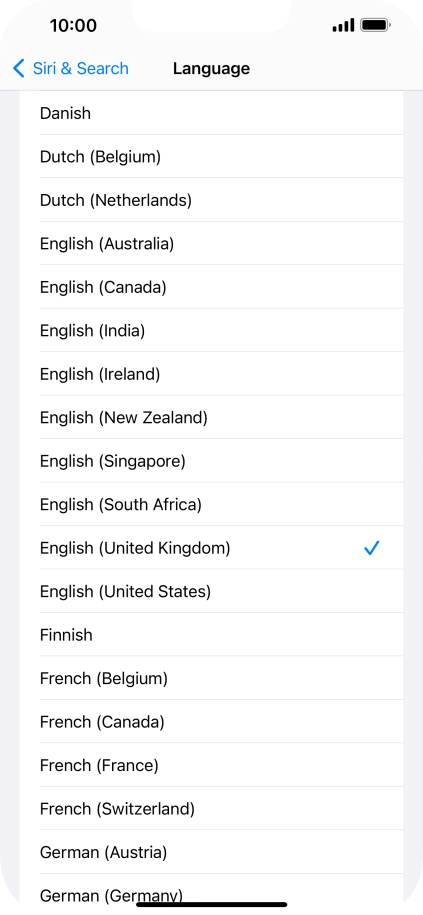Select English (United States) language
Viewport: 423px width, 915px height.
[211, 591]
